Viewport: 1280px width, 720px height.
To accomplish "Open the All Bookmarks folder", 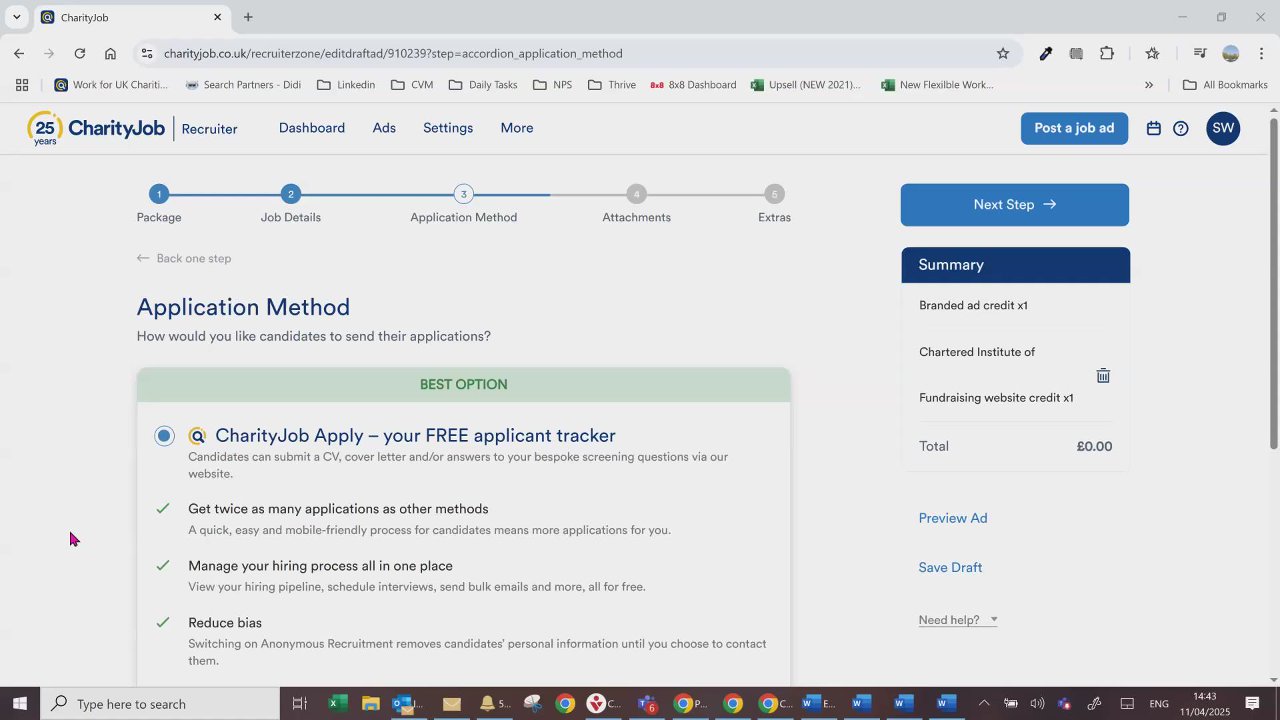I will coord(1225,85).
